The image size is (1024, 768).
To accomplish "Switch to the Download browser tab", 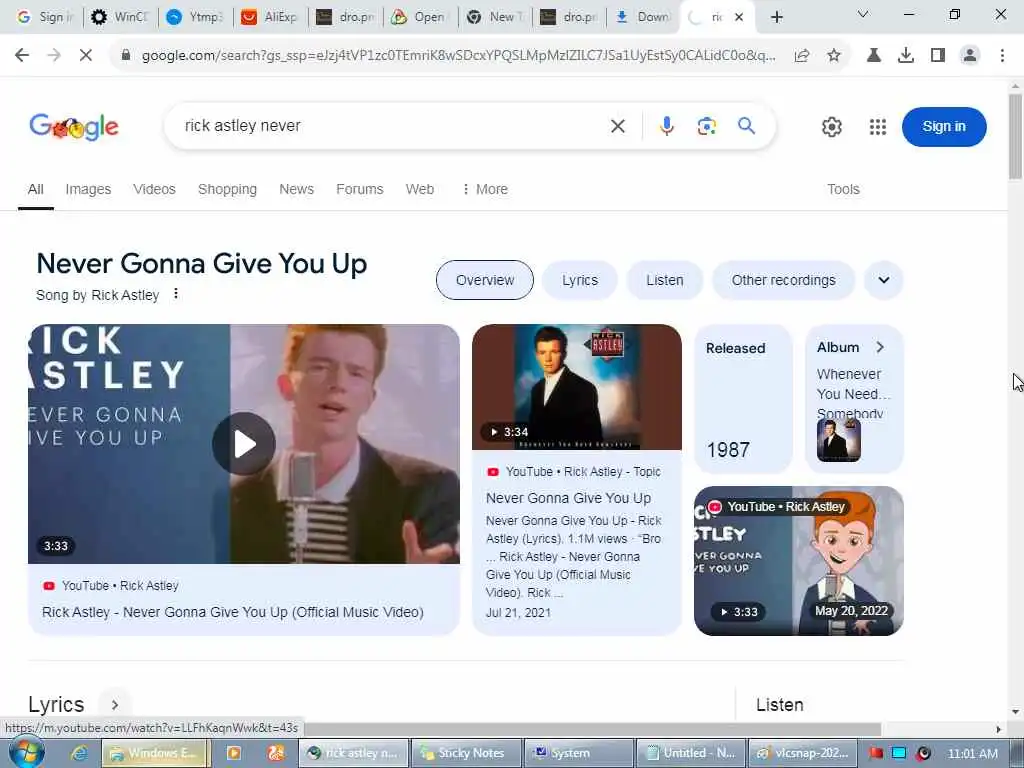I will click(x=644, y=17).
